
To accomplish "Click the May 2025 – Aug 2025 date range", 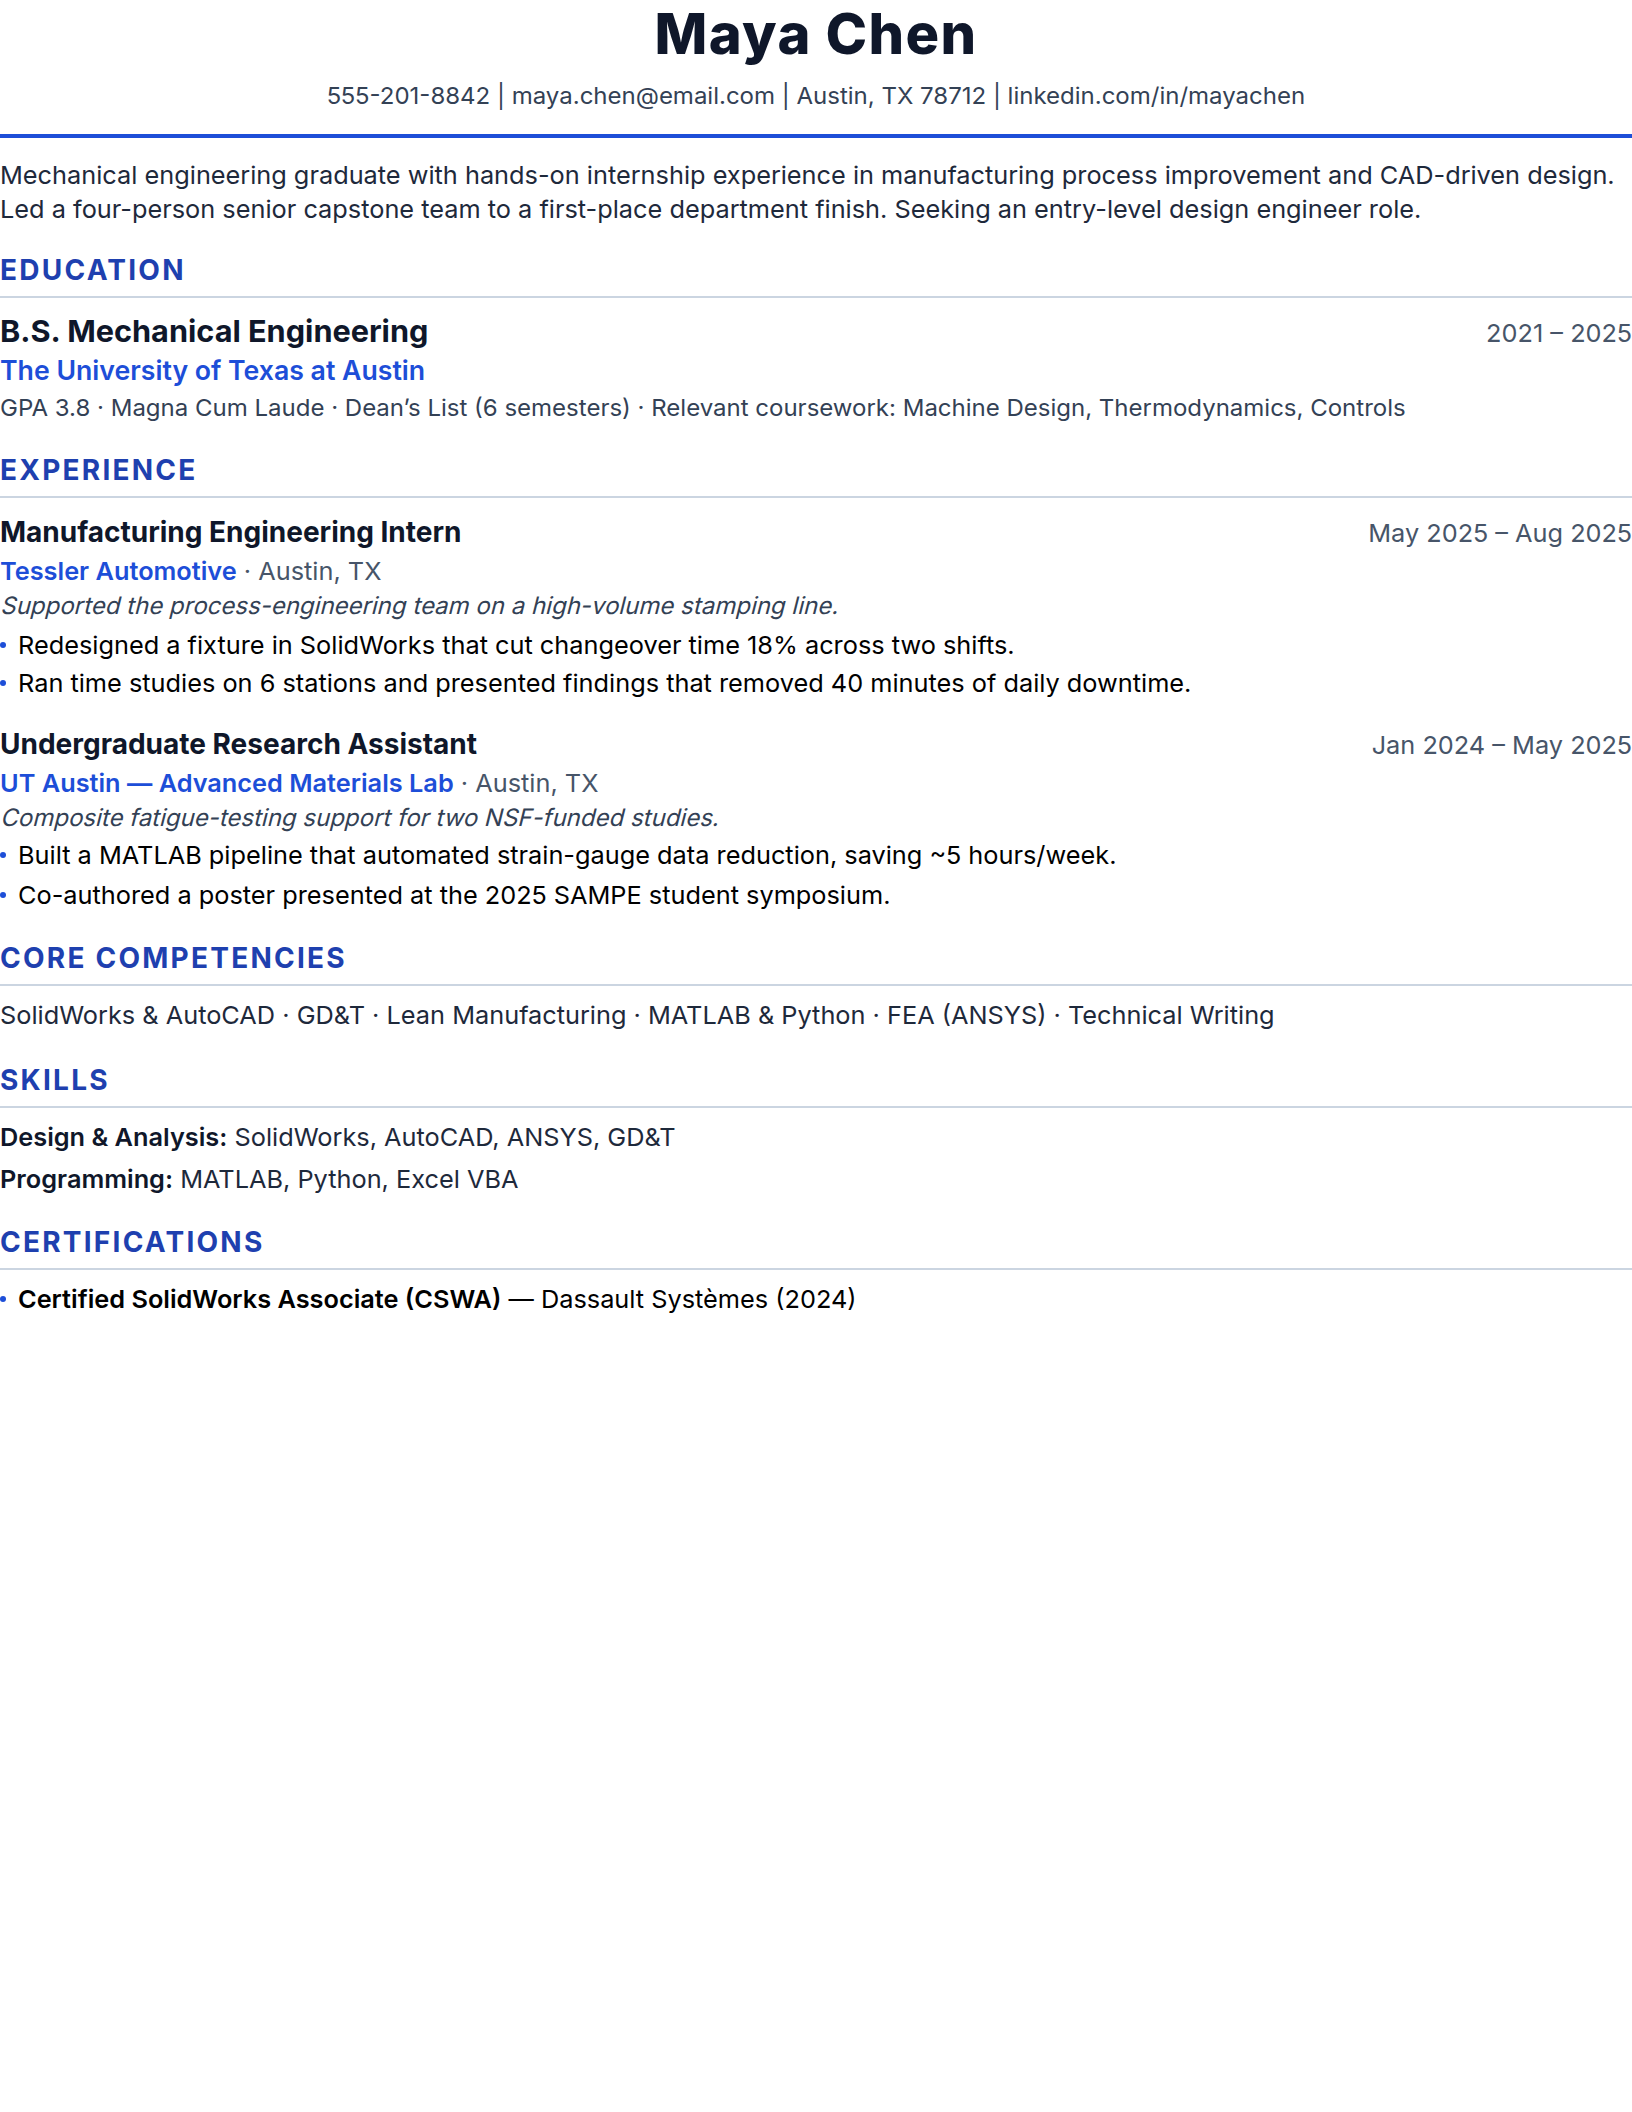I will (x=1500, y=533).
